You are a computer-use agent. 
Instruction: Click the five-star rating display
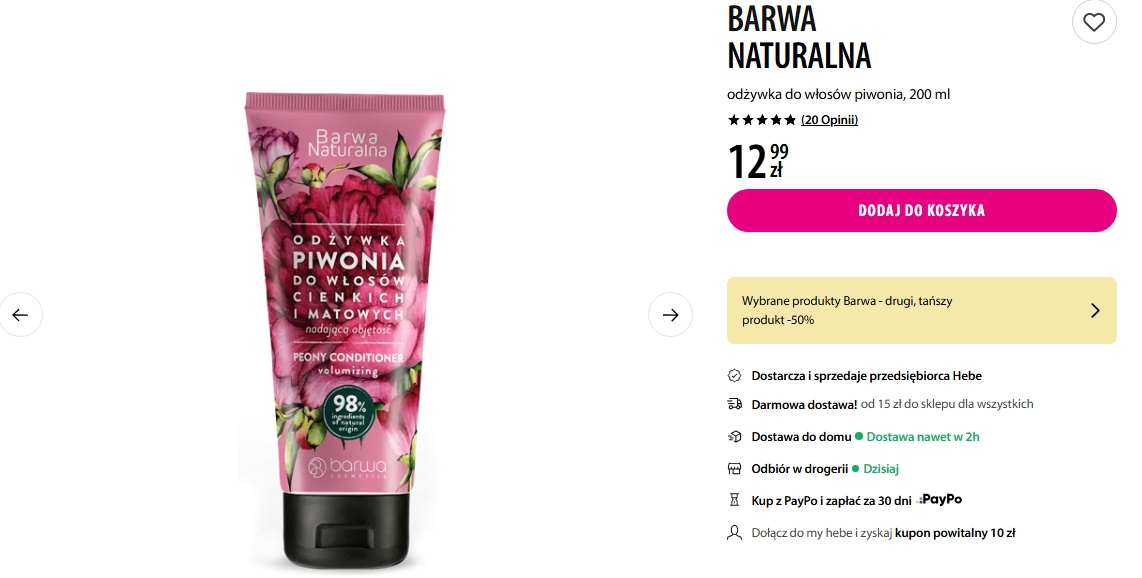pyautogui.click(x=762, y=119)
